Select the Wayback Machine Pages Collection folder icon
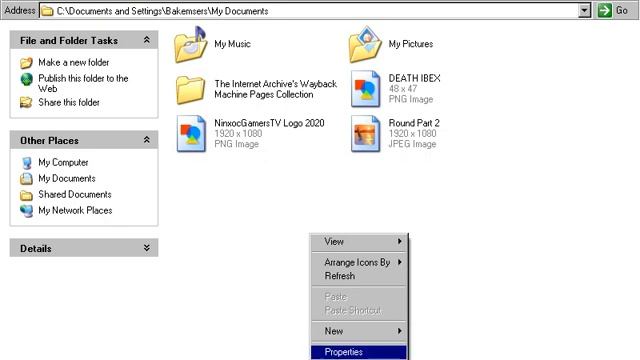 pyautogui.click(x=191, y=89)
